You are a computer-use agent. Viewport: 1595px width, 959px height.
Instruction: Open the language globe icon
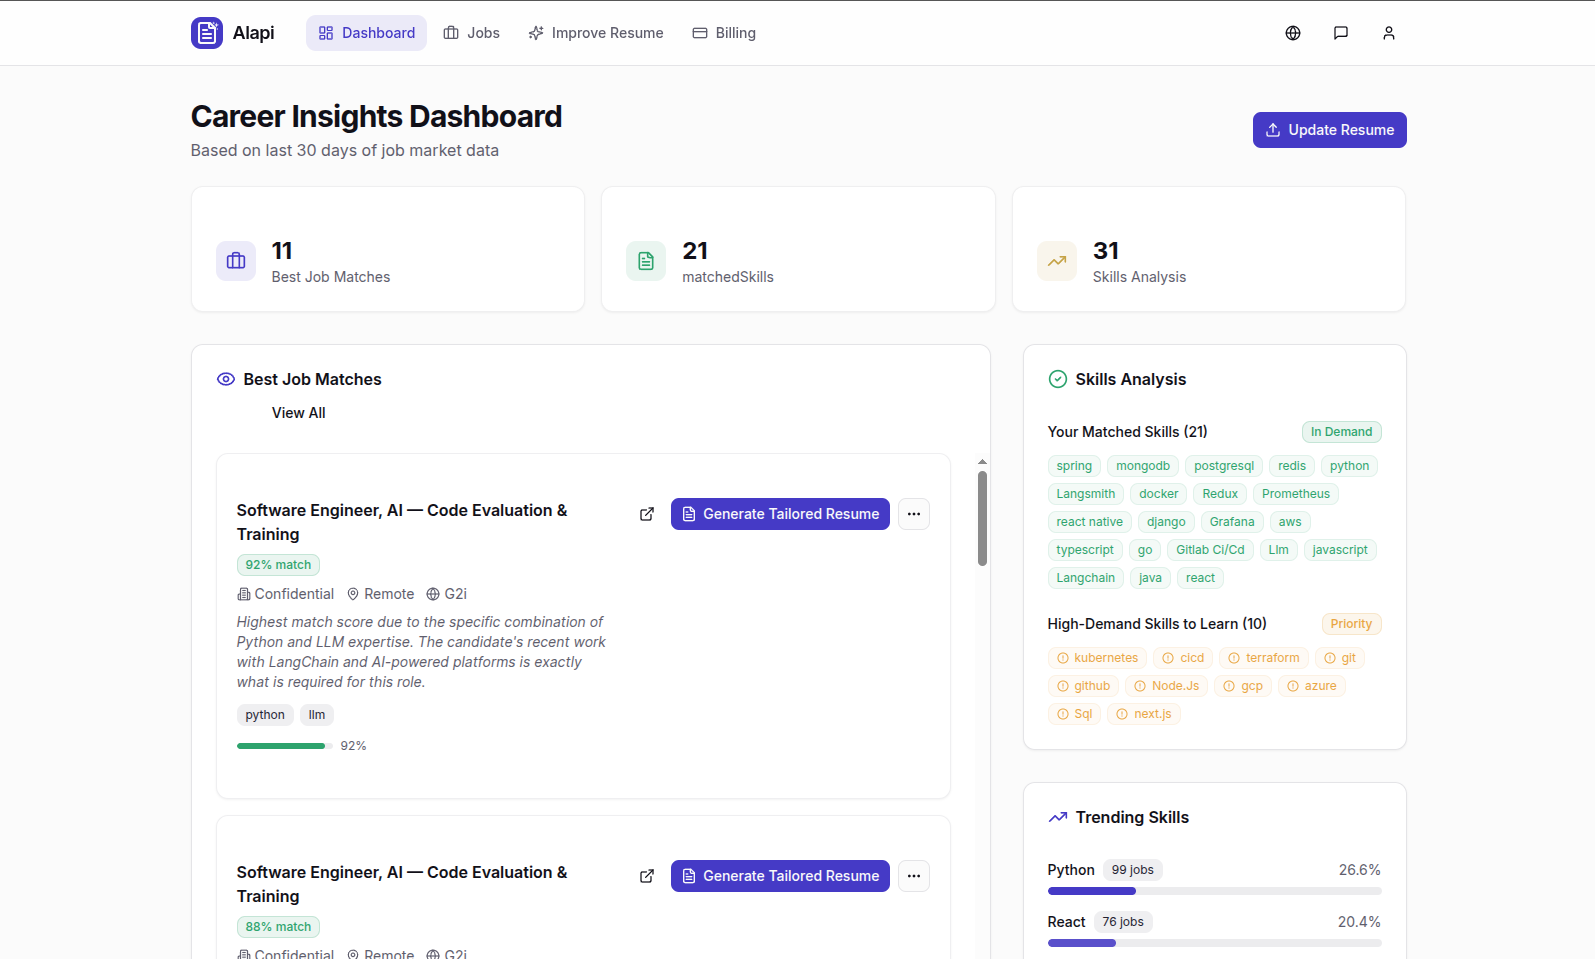pos(1293,33)
